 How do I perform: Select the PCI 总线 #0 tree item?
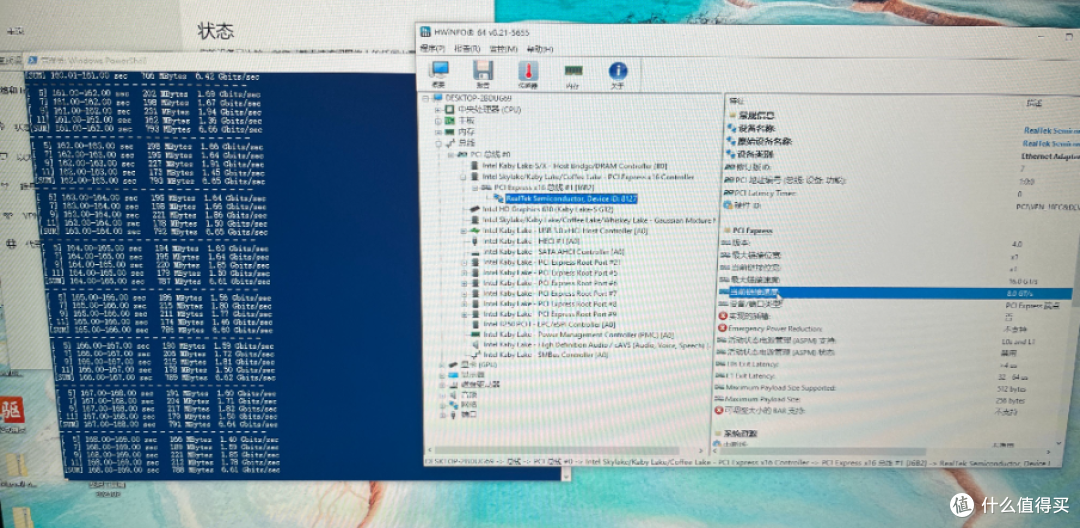click(490, 155)
